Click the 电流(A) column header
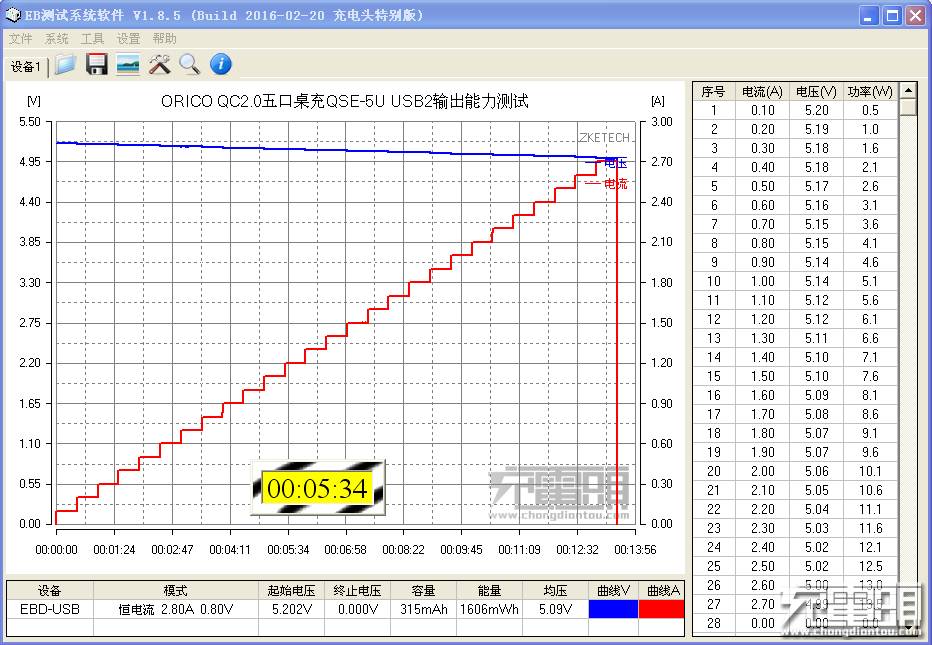 click(762, 92)
